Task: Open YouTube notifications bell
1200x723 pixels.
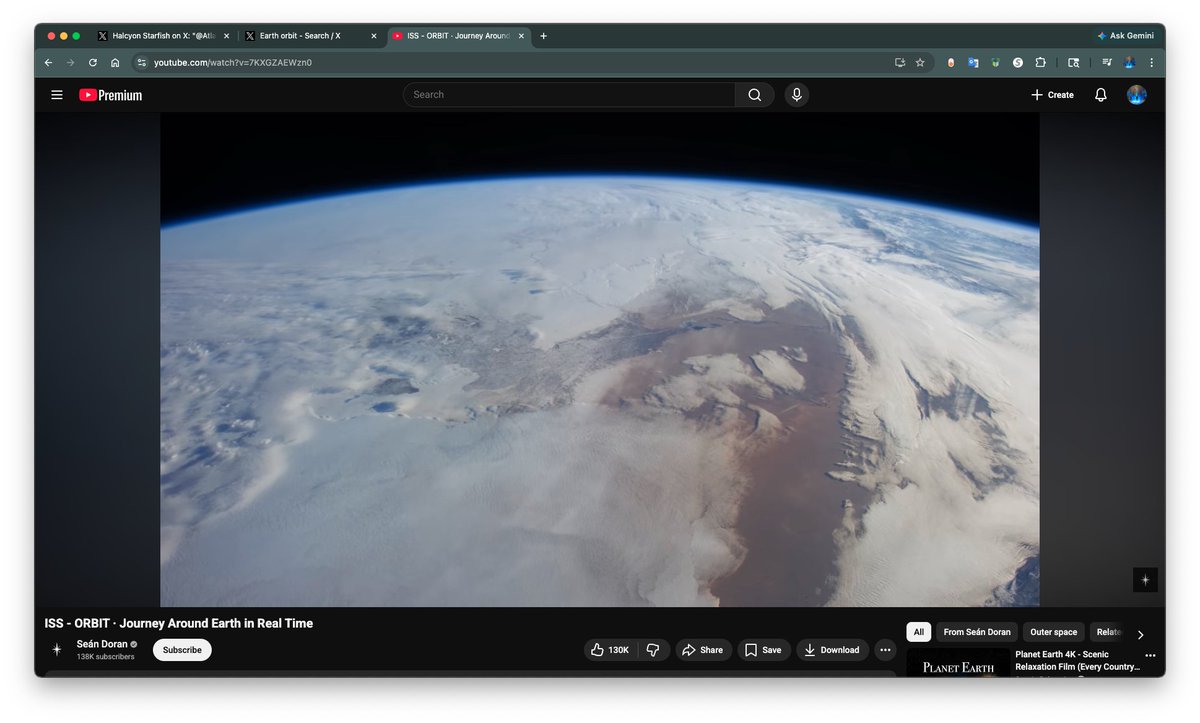Action: point(1101,95)
